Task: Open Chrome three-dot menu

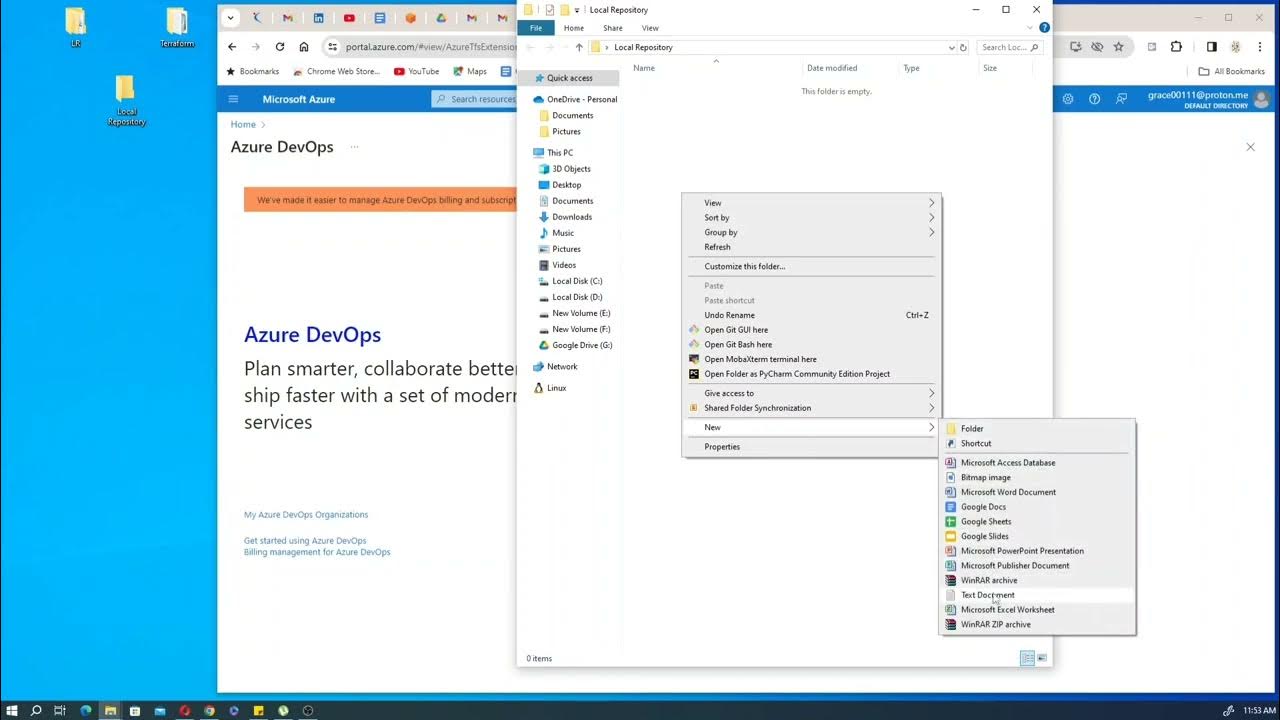Action: [1260, 47]
